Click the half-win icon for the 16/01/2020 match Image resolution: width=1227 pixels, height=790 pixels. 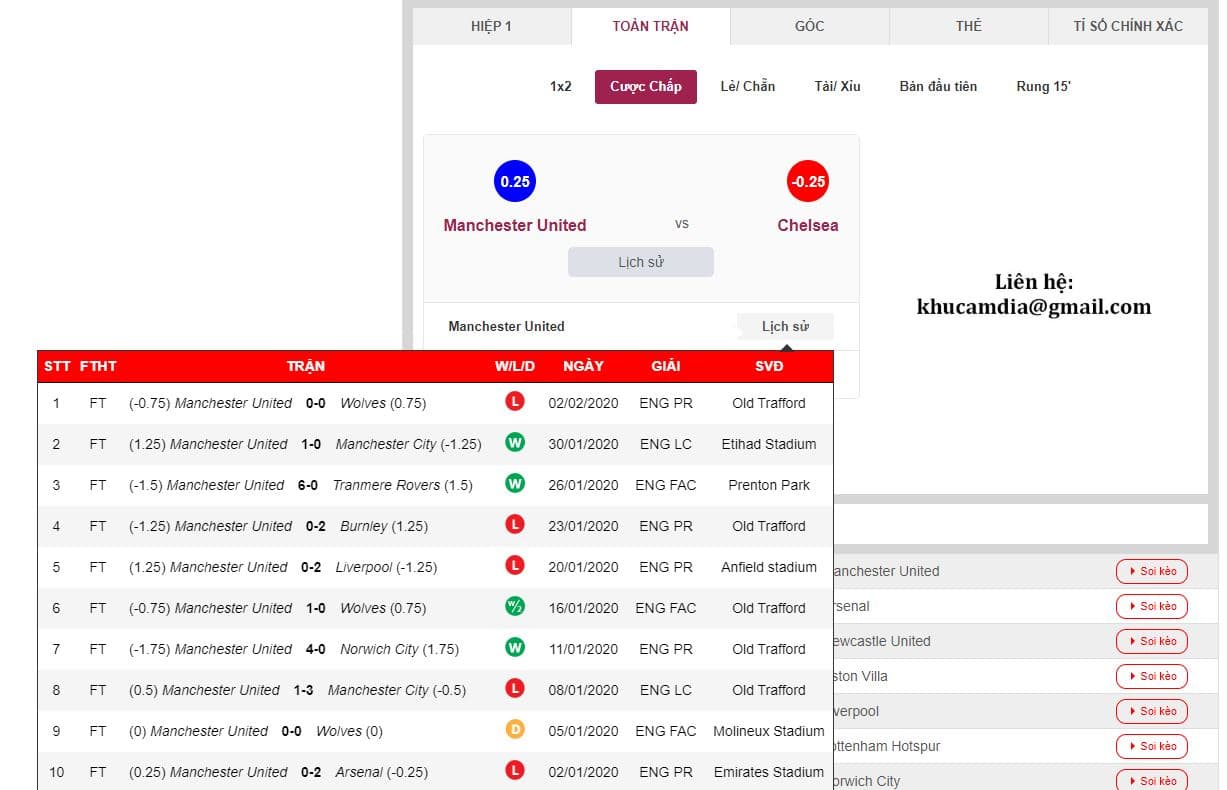coord(515,607)
